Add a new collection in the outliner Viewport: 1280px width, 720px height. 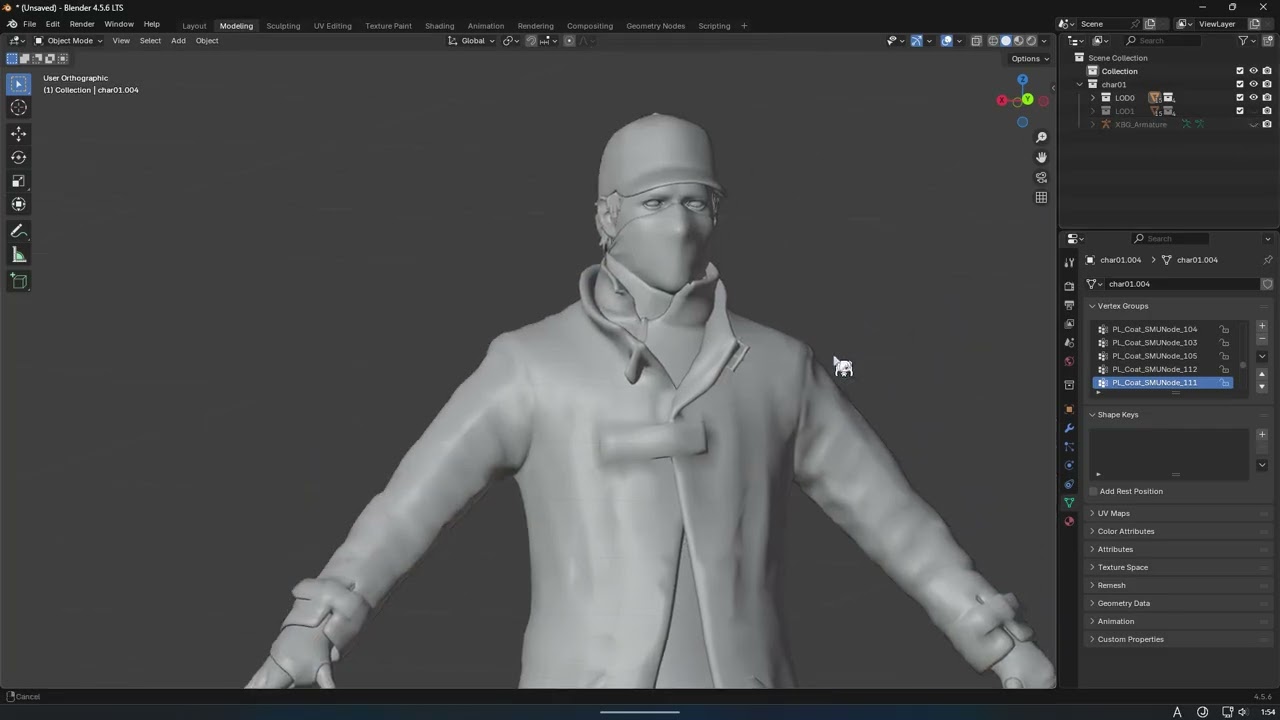point(1267,41)
